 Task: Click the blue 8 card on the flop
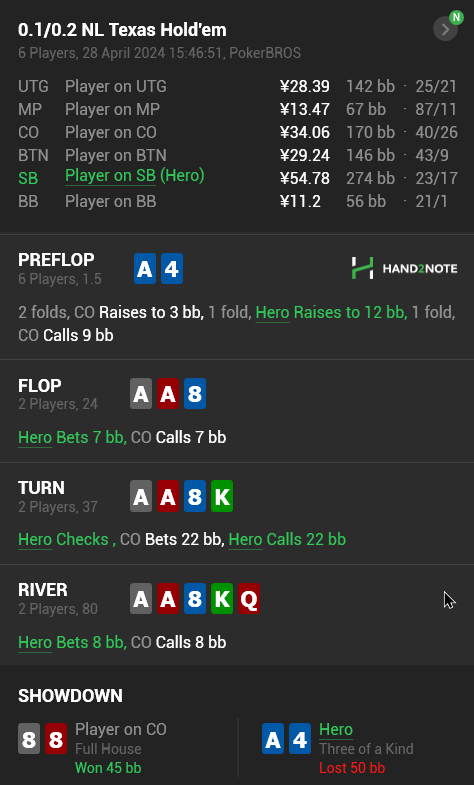point(195,394)
